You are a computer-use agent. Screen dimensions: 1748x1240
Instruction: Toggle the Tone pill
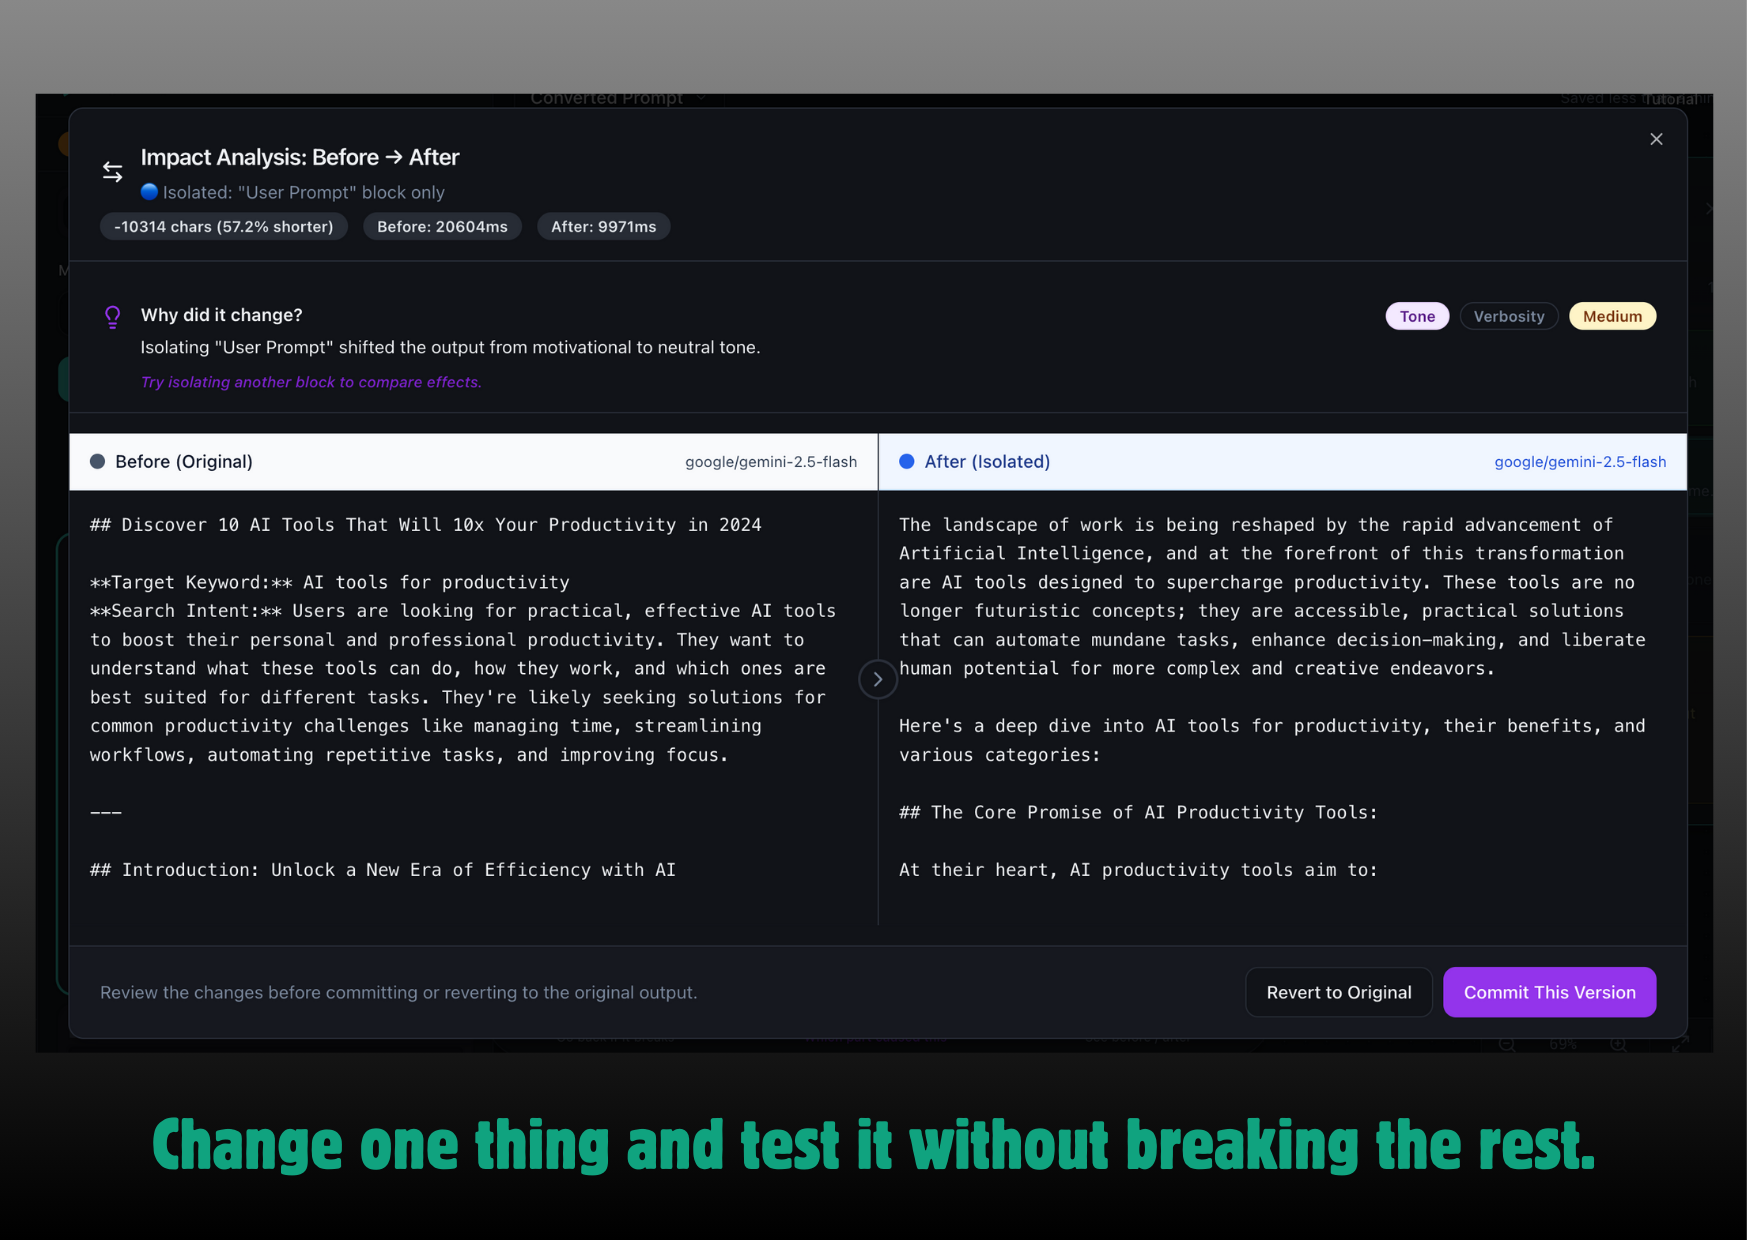click(1416, 316)
